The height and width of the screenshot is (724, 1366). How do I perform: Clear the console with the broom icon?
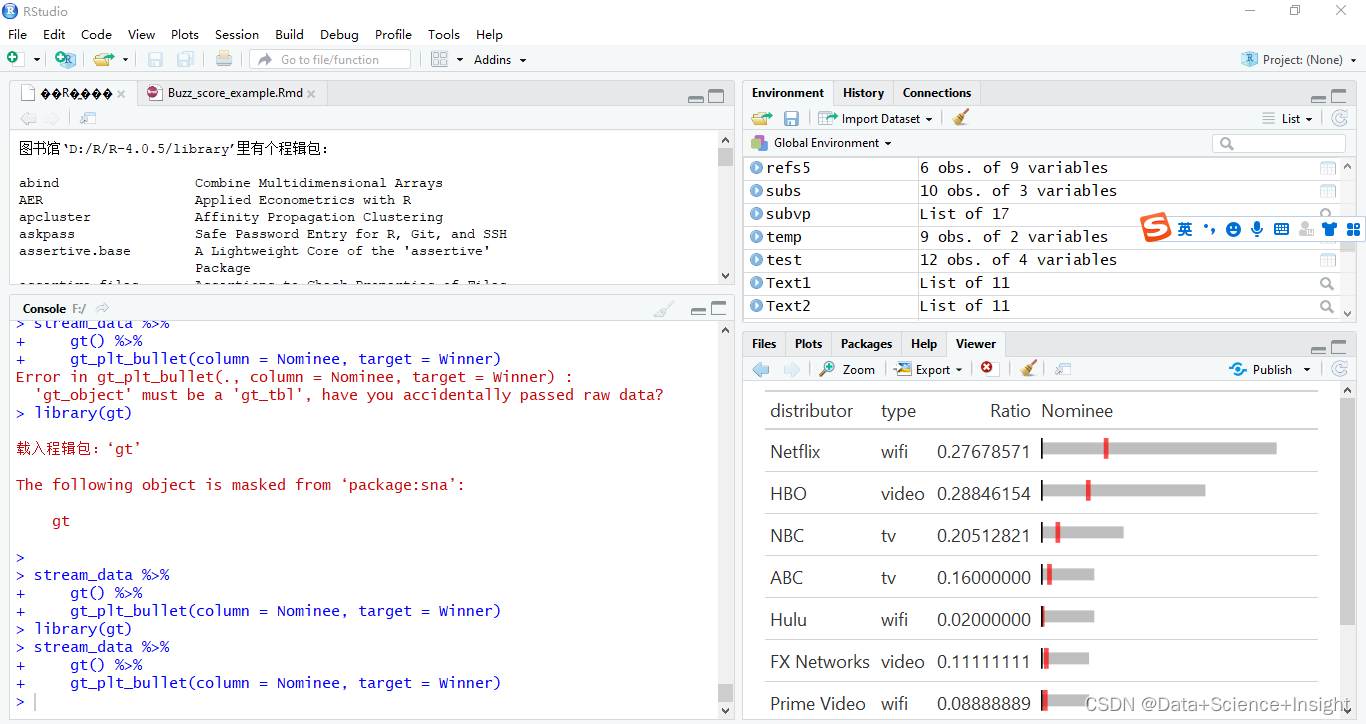click(x=663, y=309)
